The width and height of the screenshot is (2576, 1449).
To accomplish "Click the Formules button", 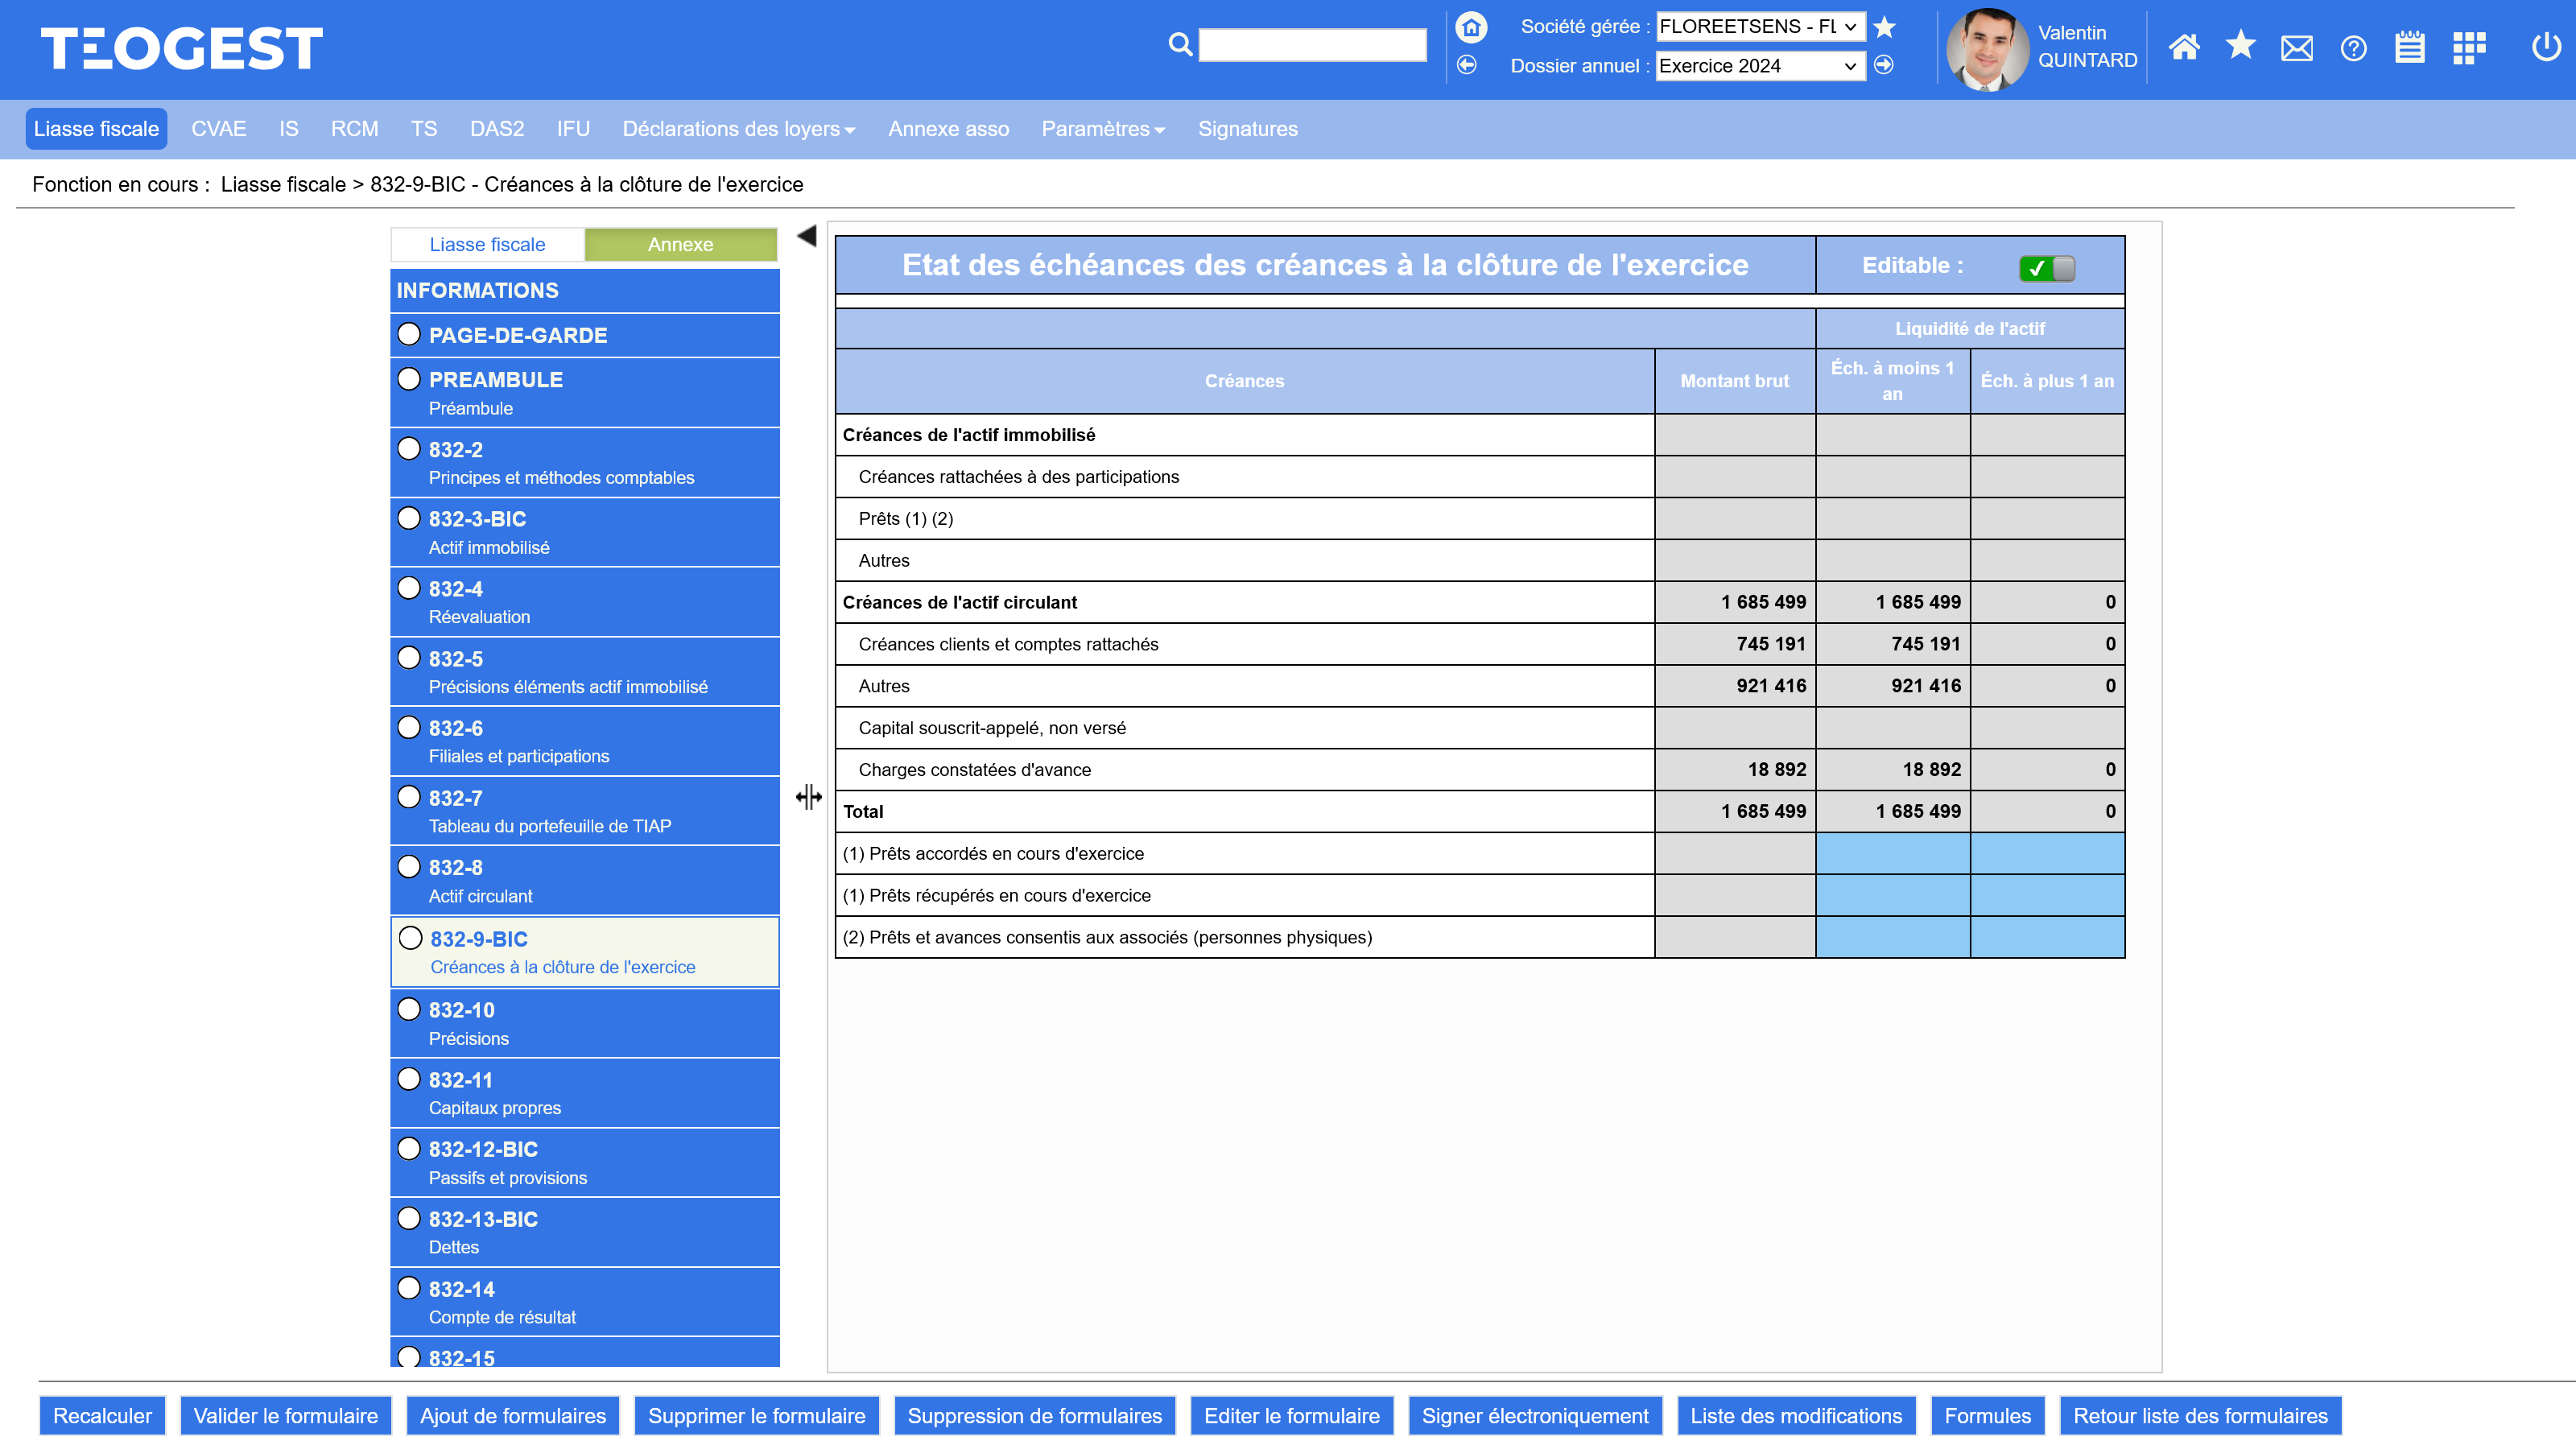I will tap(1988, 1416).
